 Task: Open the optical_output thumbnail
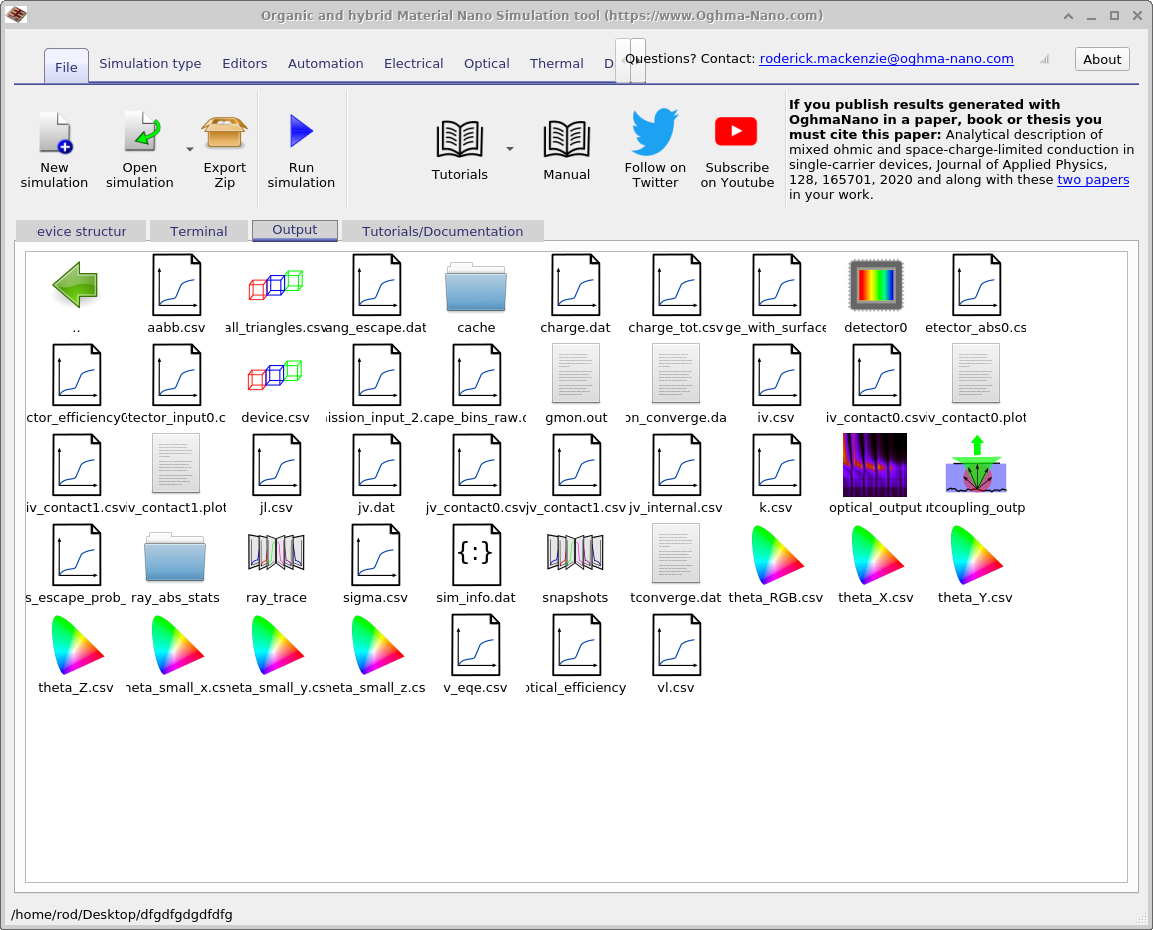click(875, 464)
